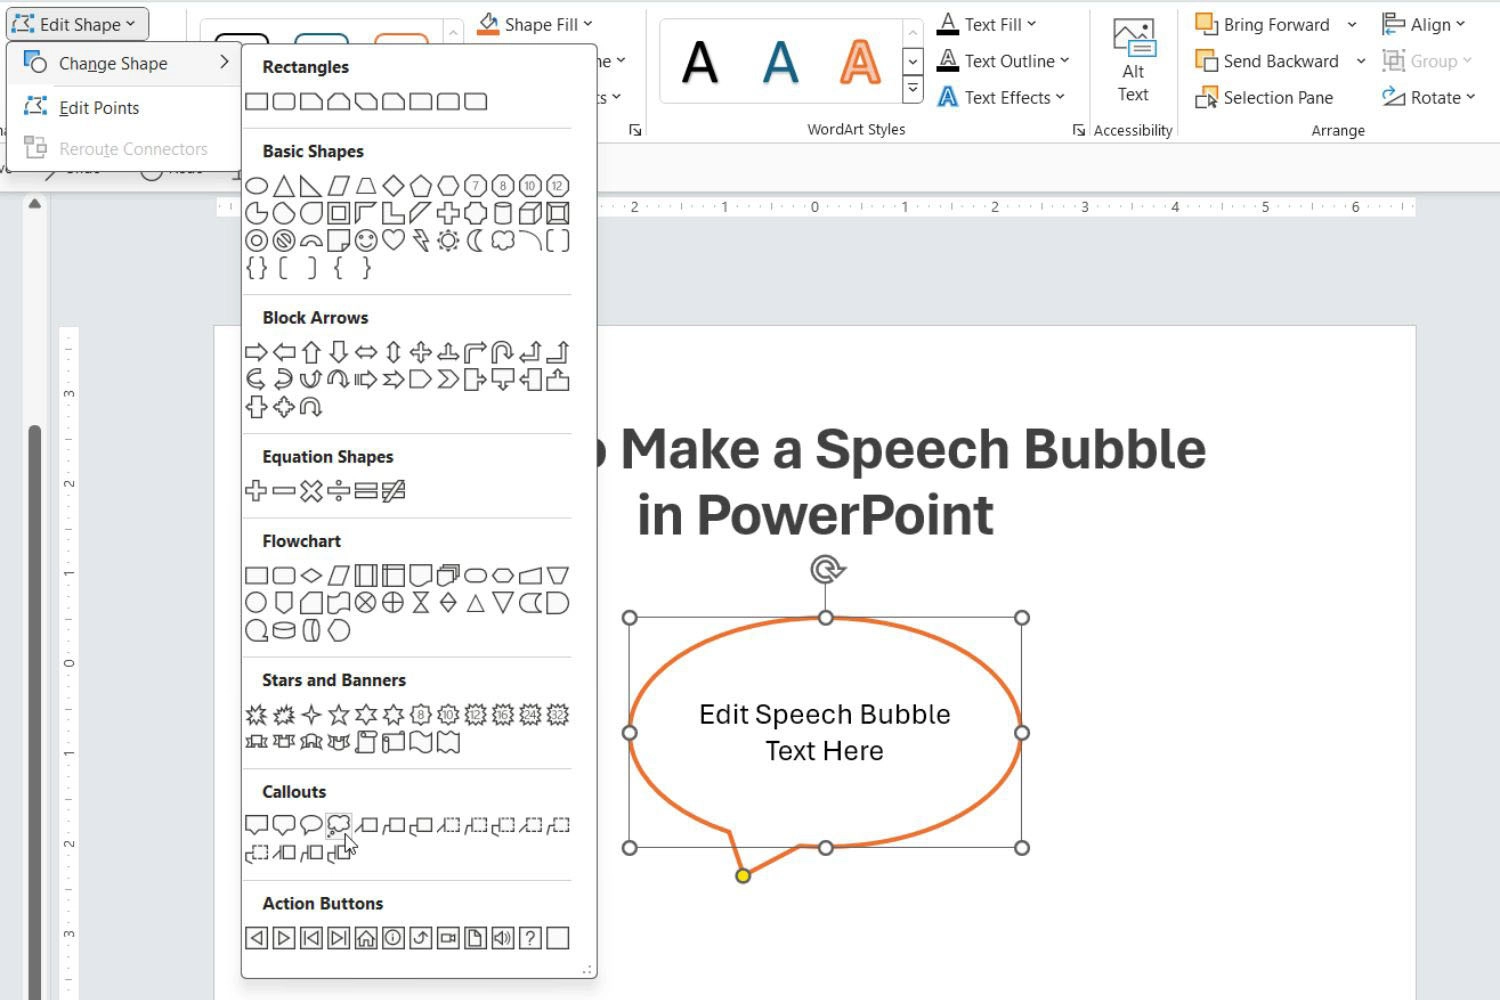Select the rectangular speech bubble callout
The height and width of the screenshot is (1000, 1500).
257,825
